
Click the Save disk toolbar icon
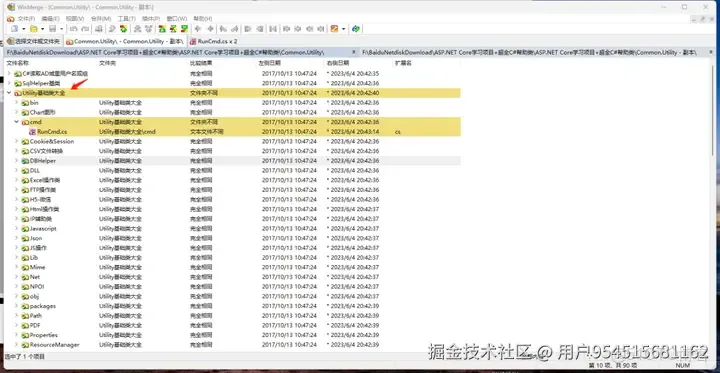[x=53, y=29]
